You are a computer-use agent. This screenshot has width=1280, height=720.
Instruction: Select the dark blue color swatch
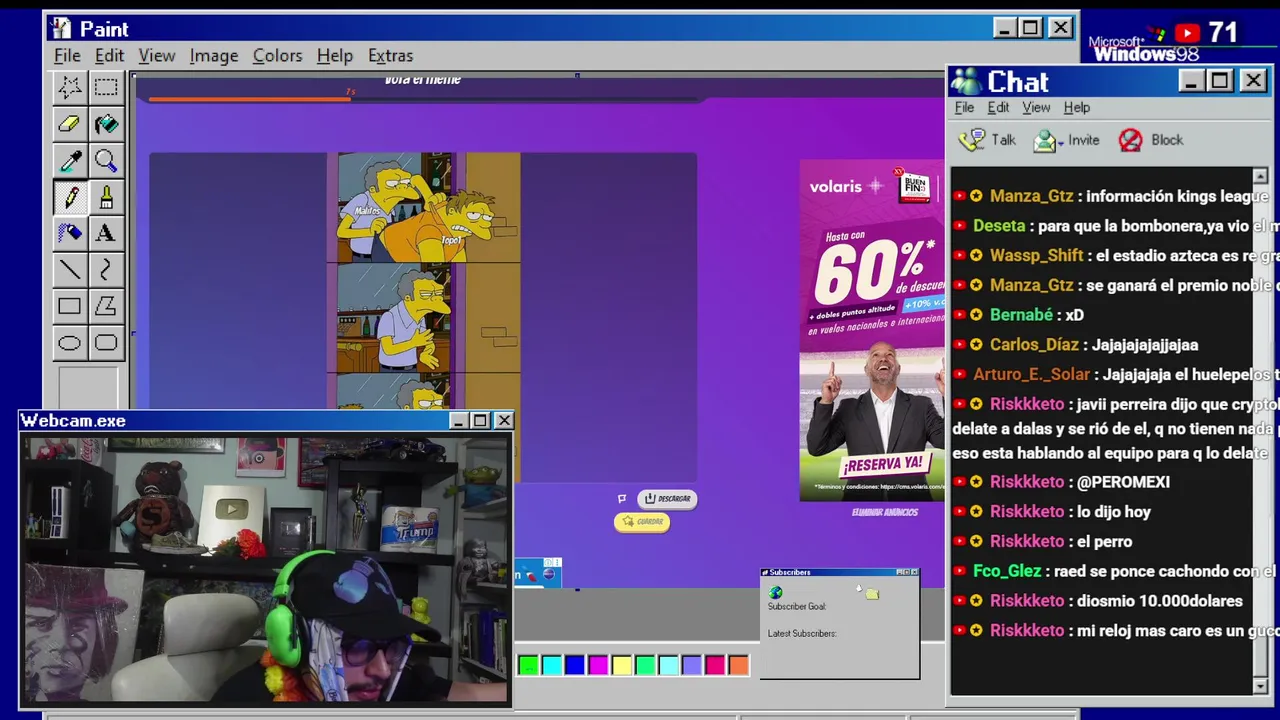point(574,665)
